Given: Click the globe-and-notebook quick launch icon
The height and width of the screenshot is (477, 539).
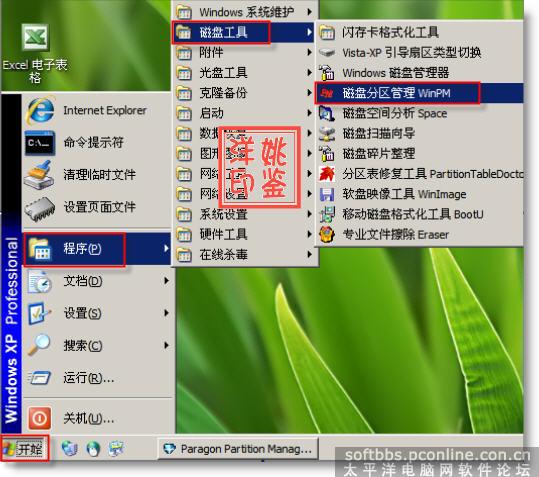Looking at the screenshot, I should pos(69,448).
